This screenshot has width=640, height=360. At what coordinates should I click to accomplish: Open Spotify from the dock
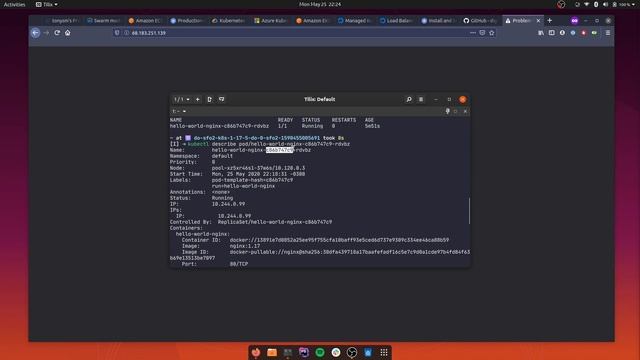(320, 352)
